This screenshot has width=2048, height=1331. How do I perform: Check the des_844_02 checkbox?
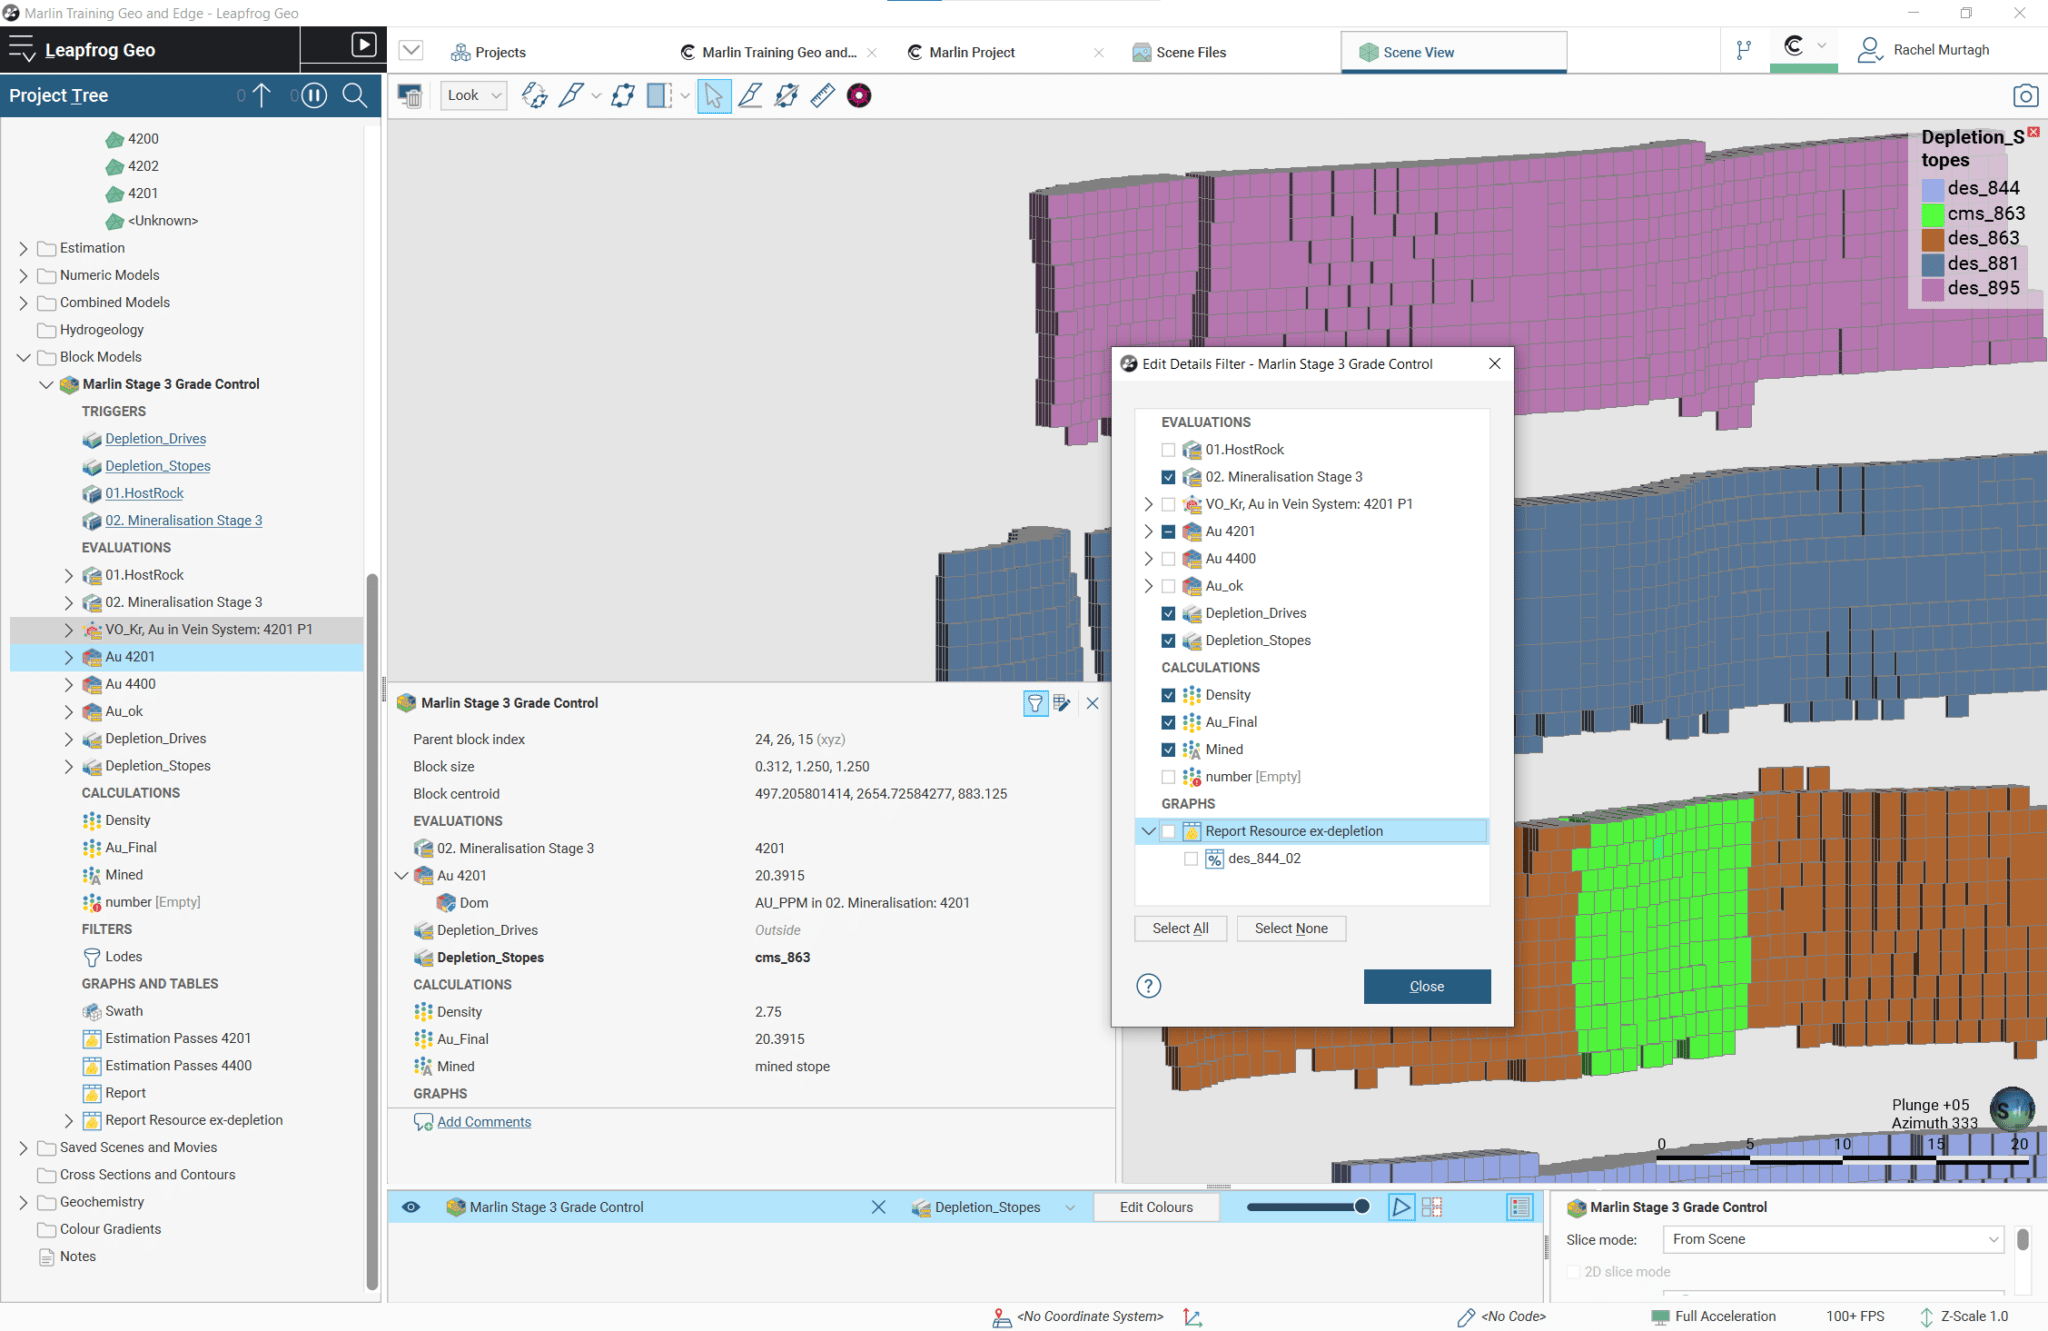(x=1190, y=859)
